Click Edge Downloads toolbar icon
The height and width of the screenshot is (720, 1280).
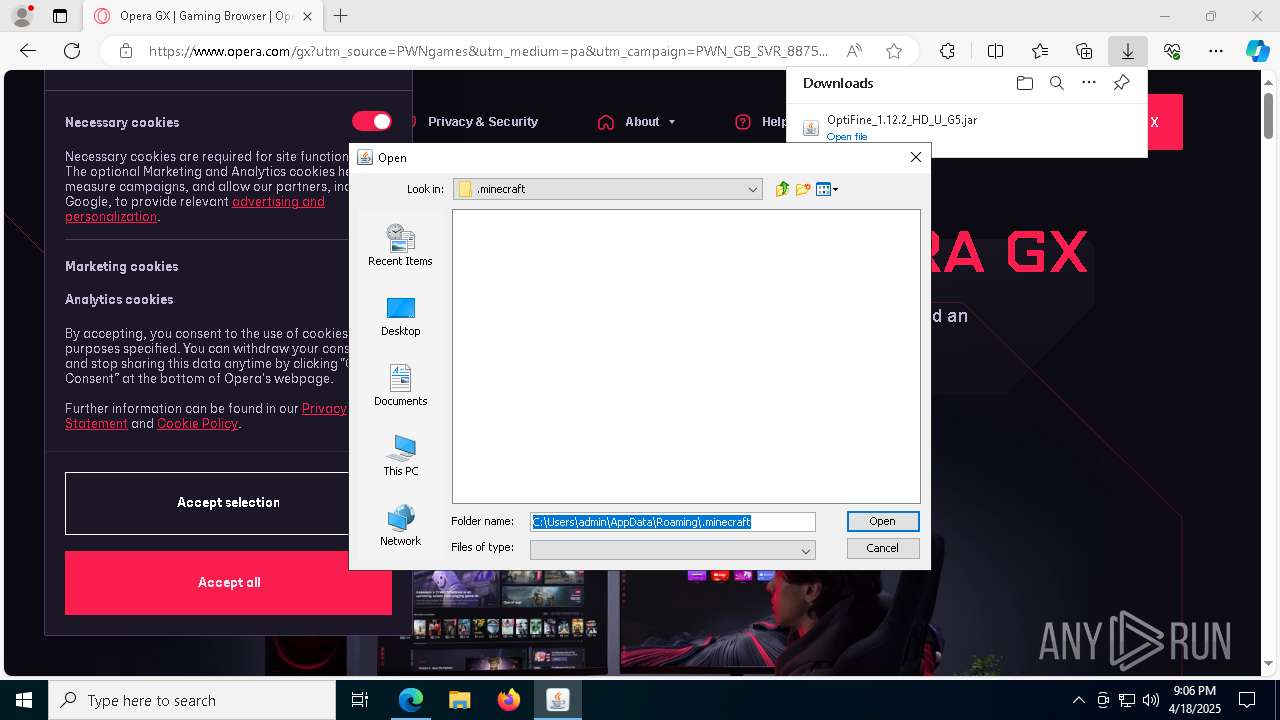point(1127,51)
